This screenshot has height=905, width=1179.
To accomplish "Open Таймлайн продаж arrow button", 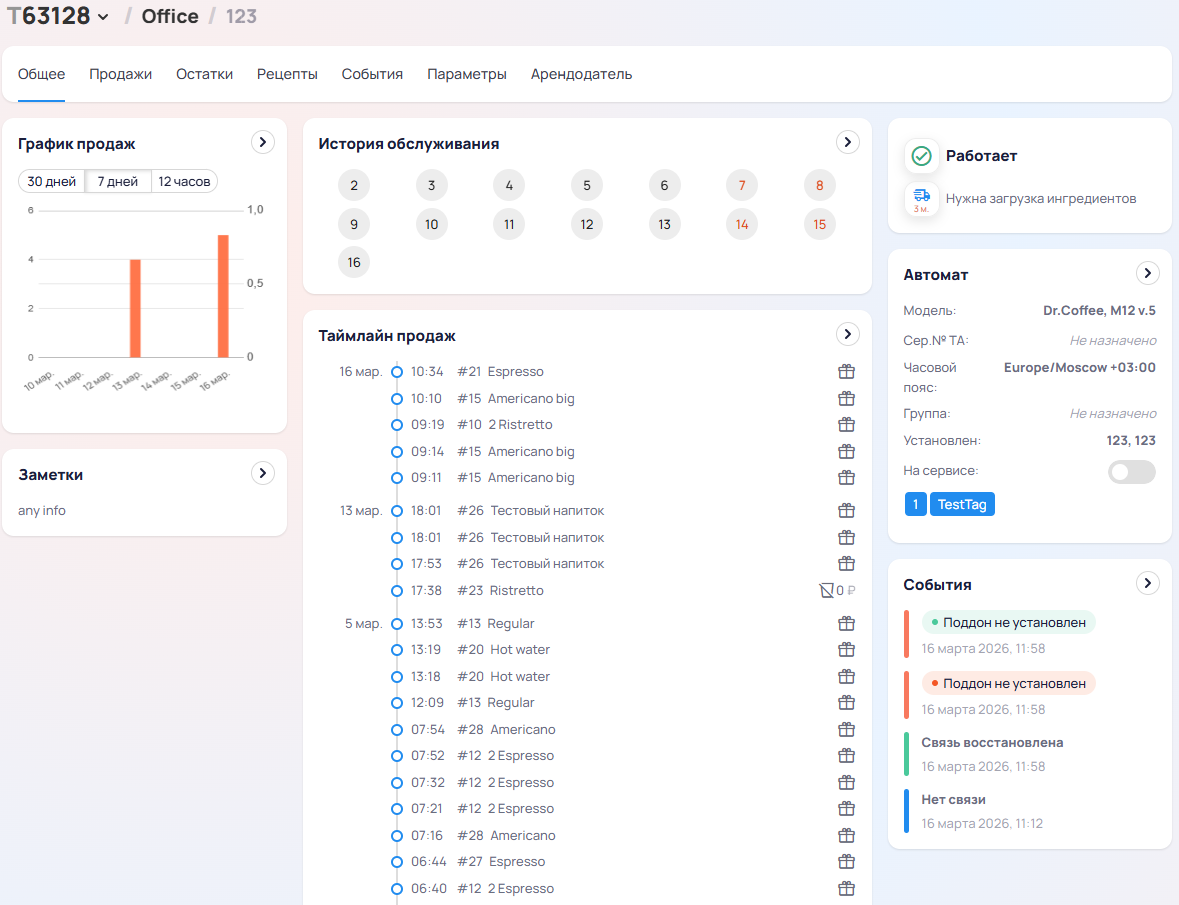I will click(847, 334).
